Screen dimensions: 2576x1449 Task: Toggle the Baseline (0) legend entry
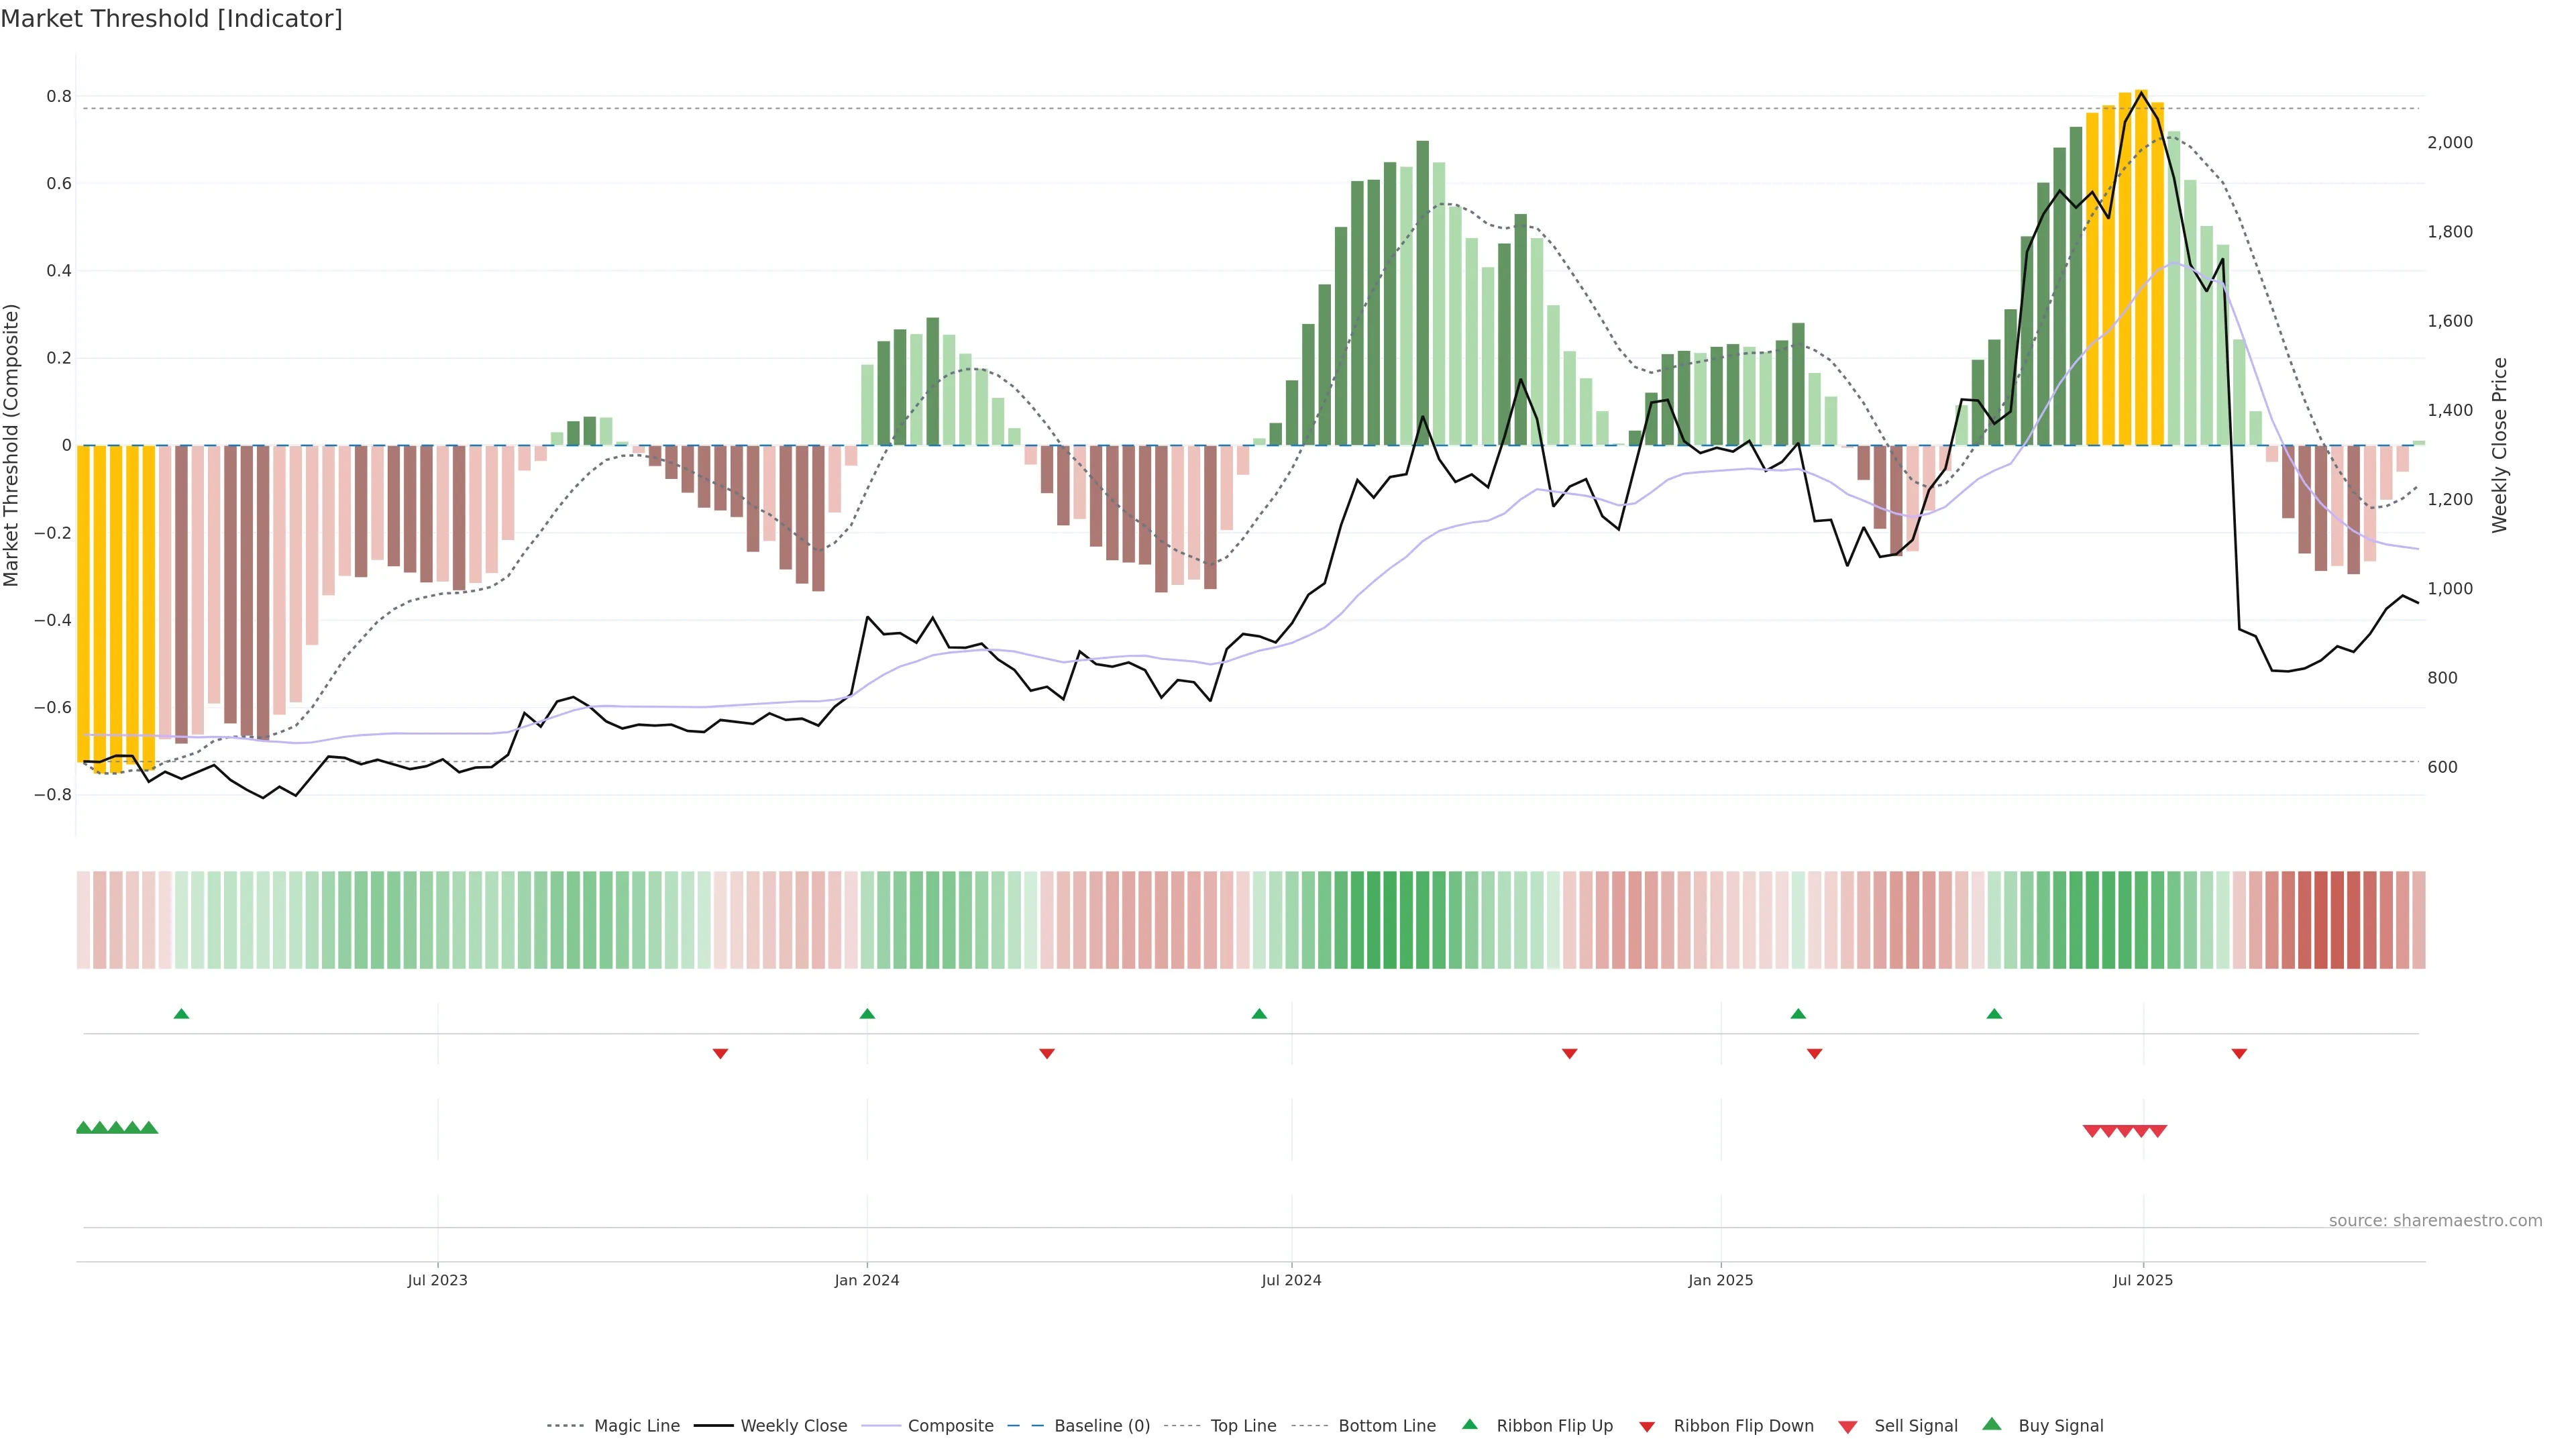[1101, 1426]
